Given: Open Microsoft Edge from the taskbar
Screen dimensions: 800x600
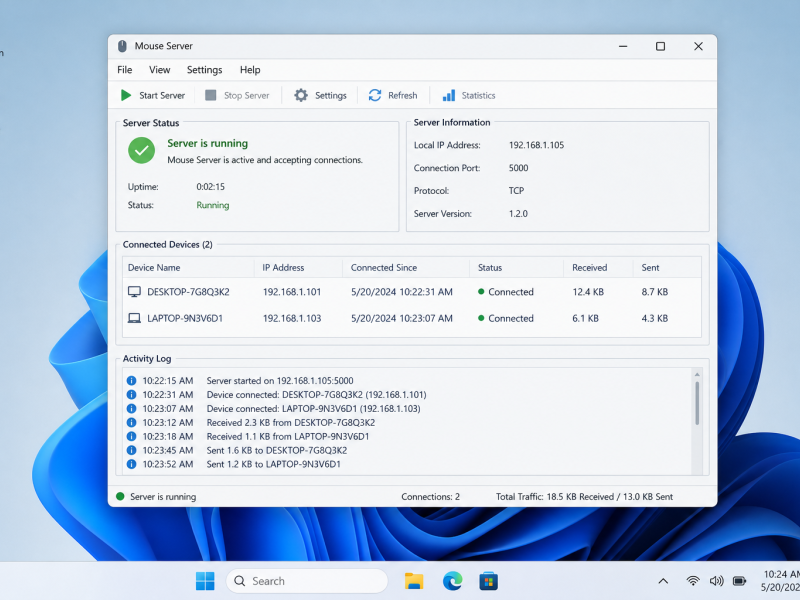Looking at the screenshot, I should pos(452,581).
